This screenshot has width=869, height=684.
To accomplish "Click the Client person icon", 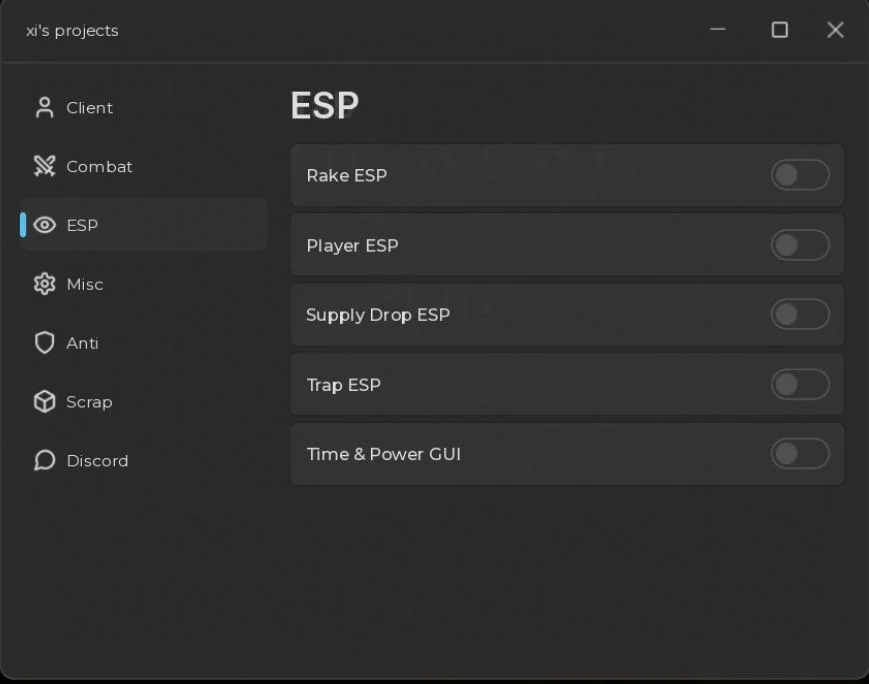I will point(44,108).
